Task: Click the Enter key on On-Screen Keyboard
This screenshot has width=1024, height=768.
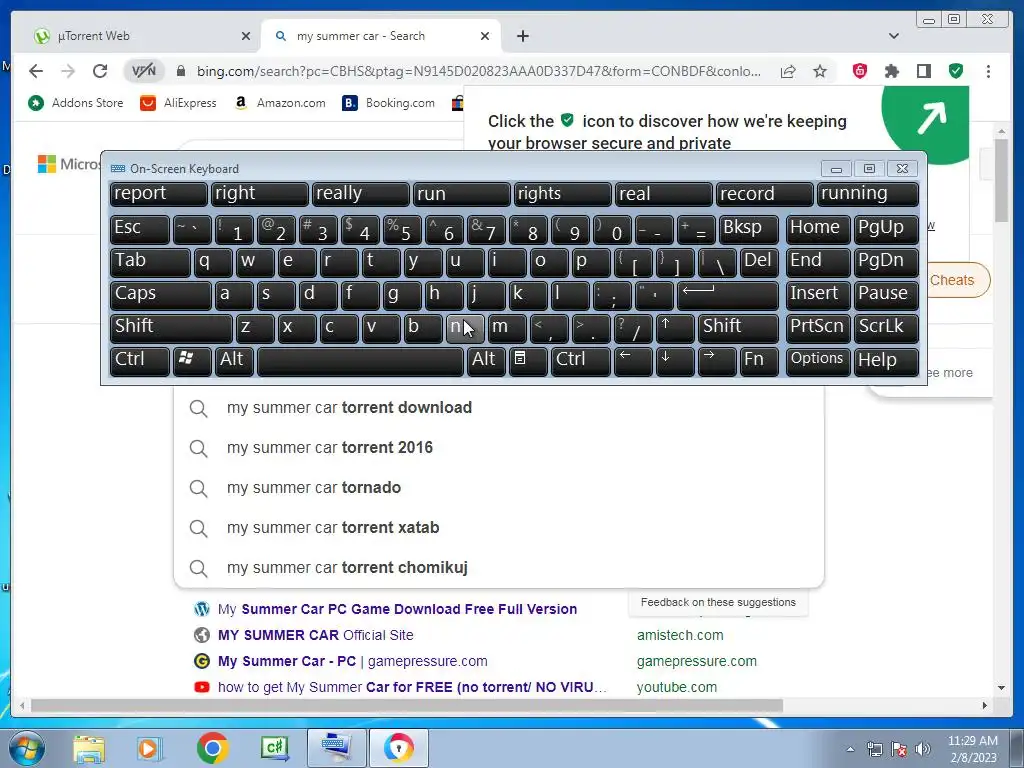Action: point(728,294)
